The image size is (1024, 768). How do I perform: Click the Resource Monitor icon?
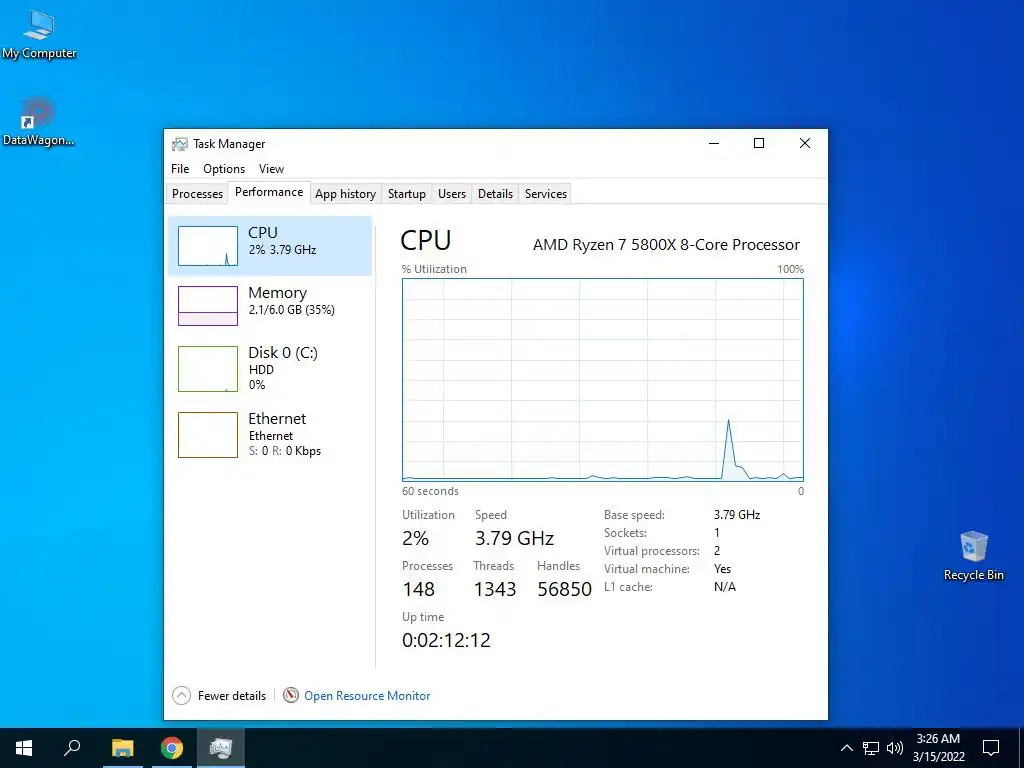291,696
